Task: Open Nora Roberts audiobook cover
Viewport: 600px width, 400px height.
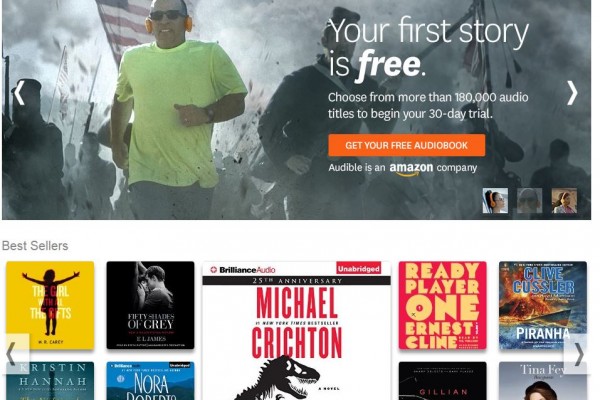Action: pyautogui.click(x=150, y=381)
